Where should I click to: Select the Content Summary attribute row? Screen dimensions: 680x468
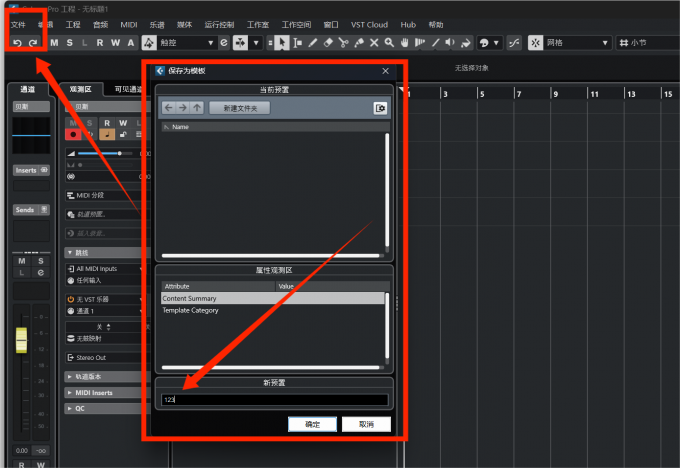(272, 298)
